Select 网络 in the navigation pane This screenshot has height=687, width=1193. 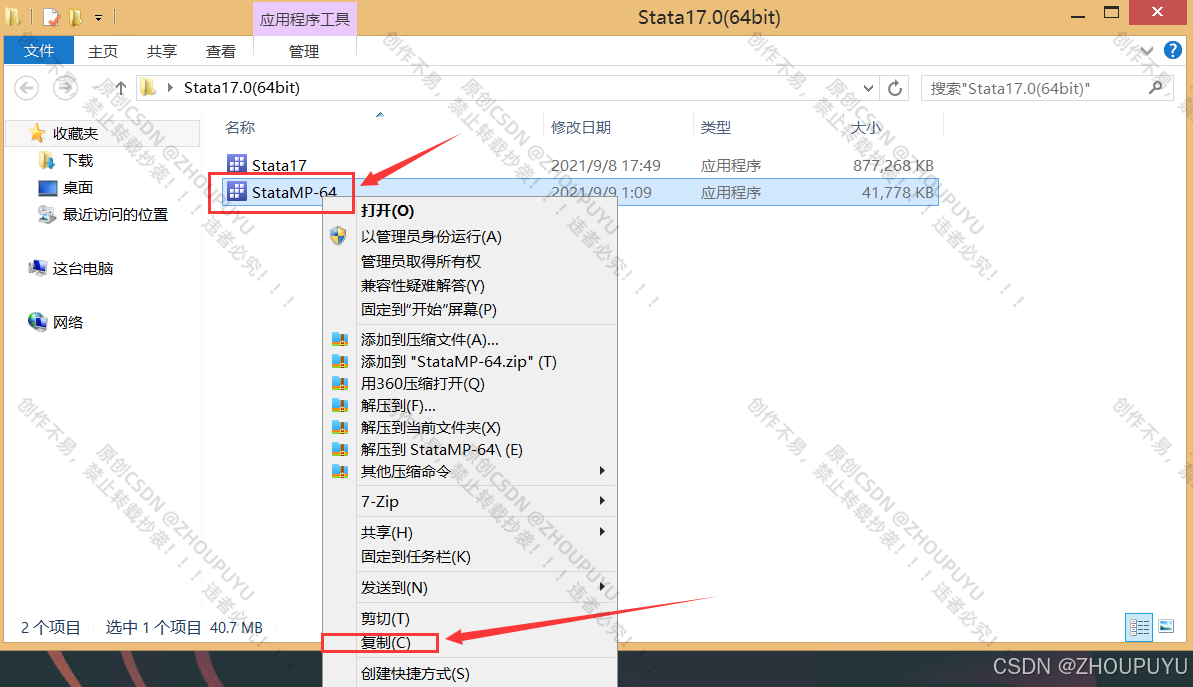(x=68, y=323)
